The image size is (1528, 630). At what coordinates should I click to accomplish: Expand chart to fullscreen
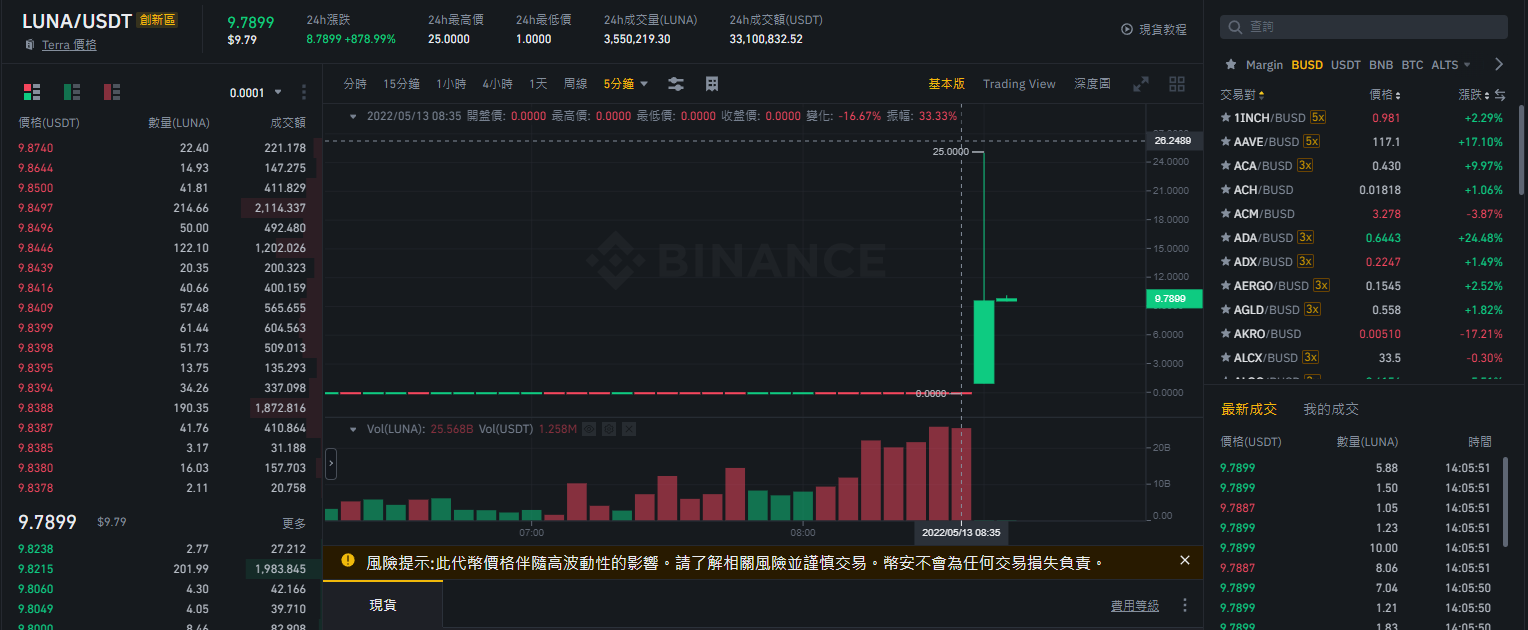[1141, 84]
